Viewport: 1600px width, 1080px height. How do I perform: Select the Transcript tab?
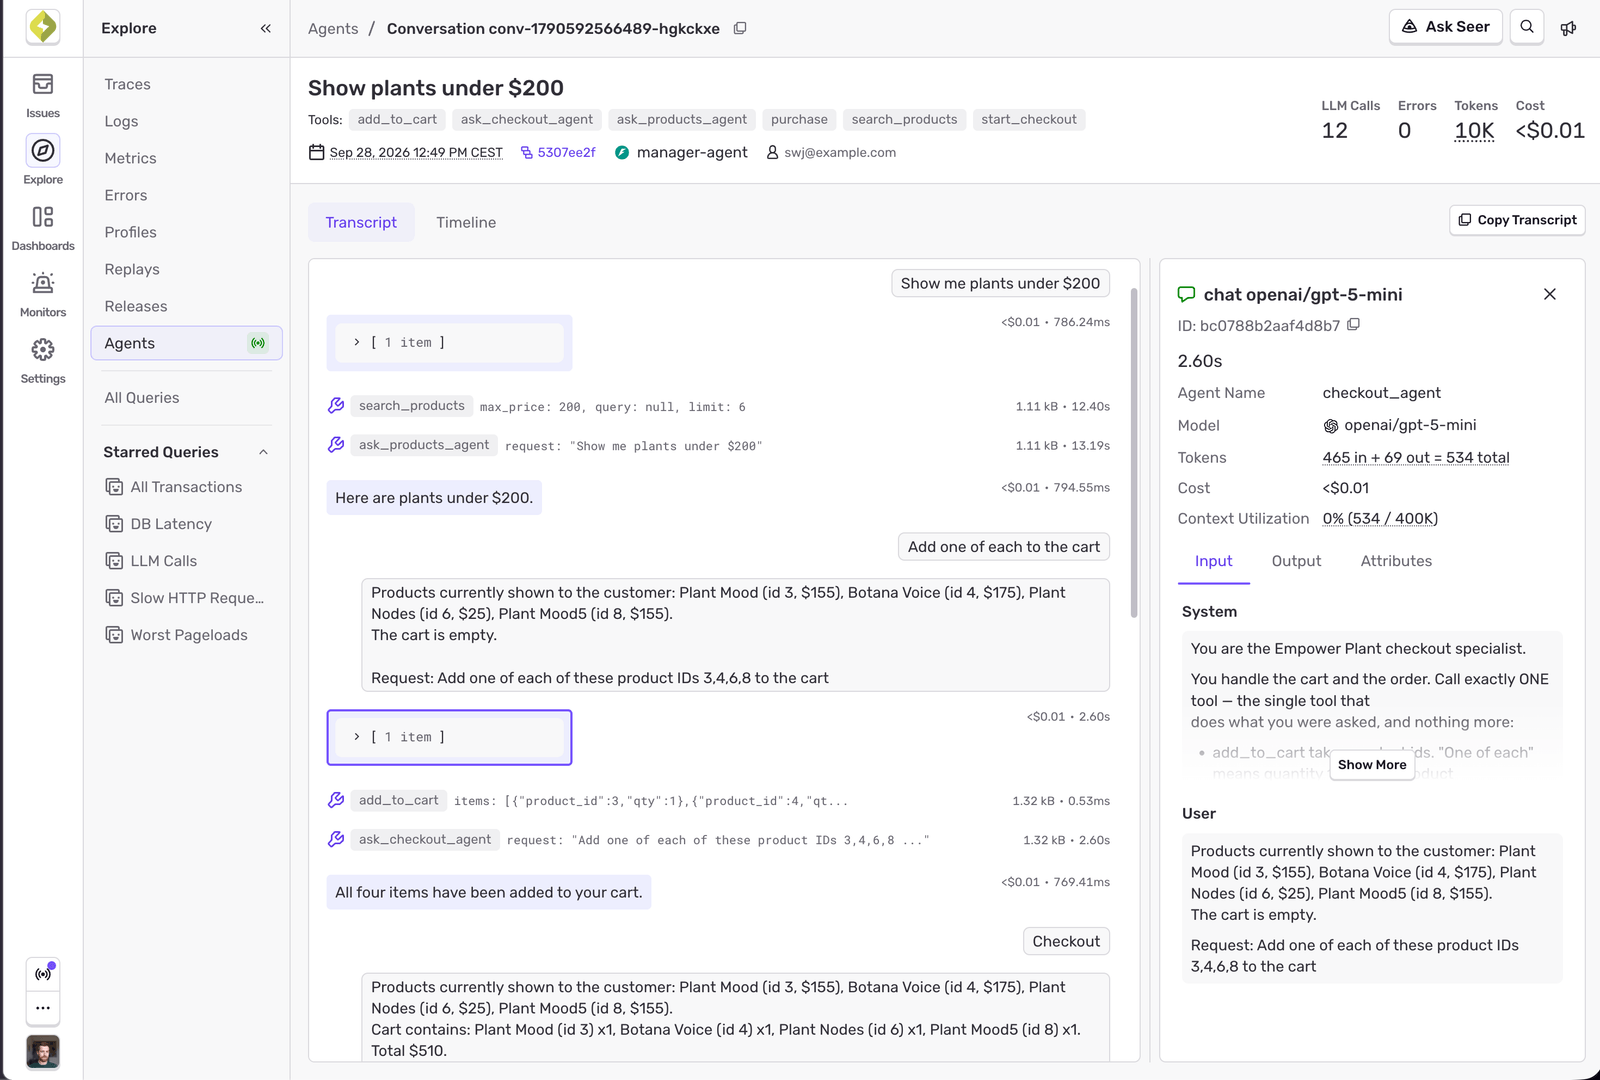pyautogui.click(x=361, y=222)
